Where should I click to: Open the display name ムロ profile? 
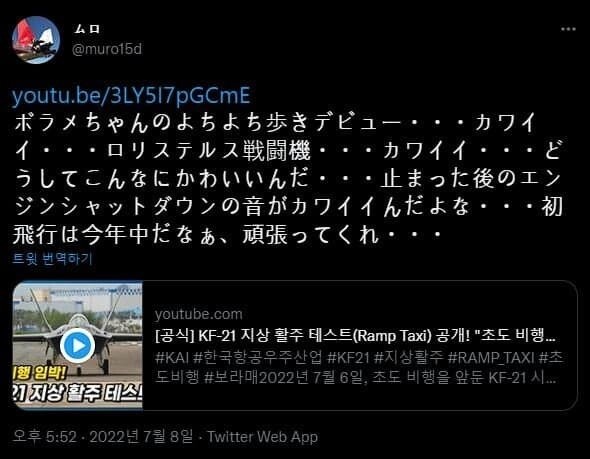pos(87,29)
